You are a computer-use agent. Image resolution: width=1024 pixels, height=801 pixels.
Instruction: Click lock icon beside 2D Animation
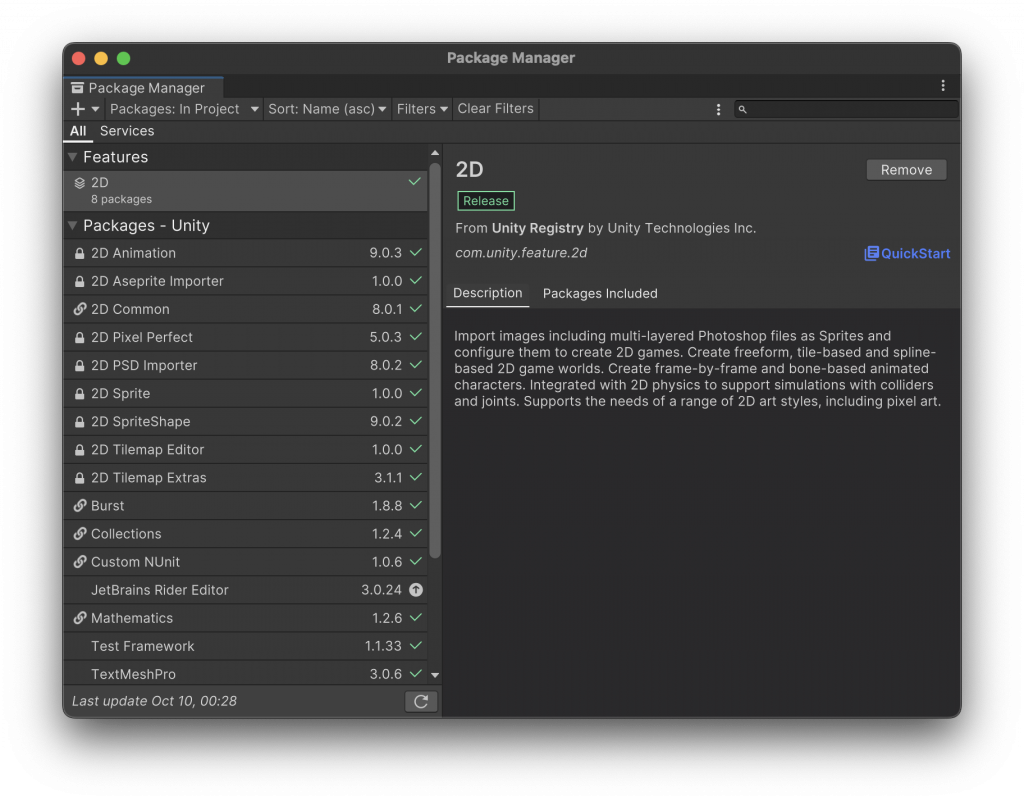click(x=80, y=253)
